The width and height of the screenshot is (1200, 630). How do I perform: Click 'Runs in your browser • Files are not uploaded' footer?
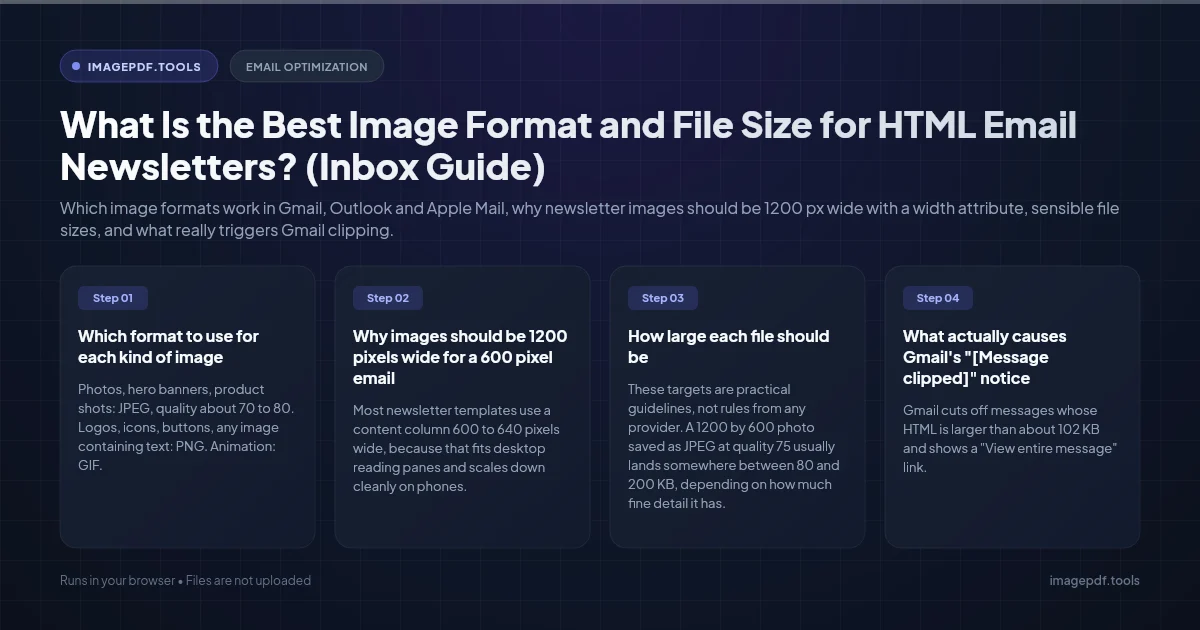(x=185, y=580)
